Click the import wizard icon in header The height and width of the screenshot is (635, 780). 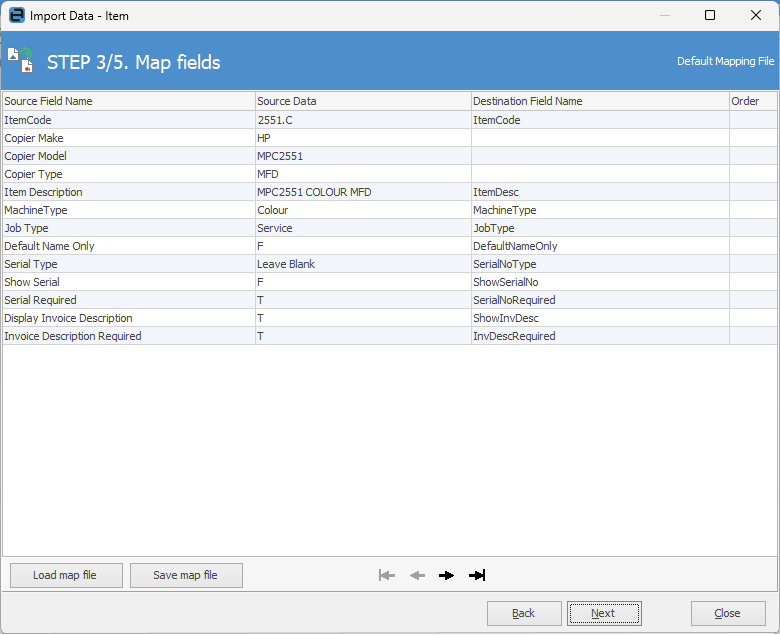pos(20,61)
